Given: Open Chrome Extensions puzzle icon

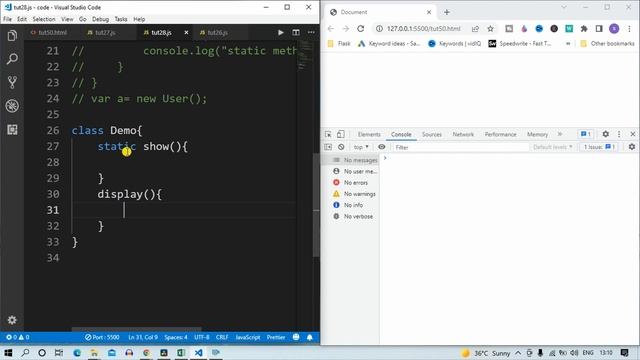Looking at the screenshot, I should (584, 29).
